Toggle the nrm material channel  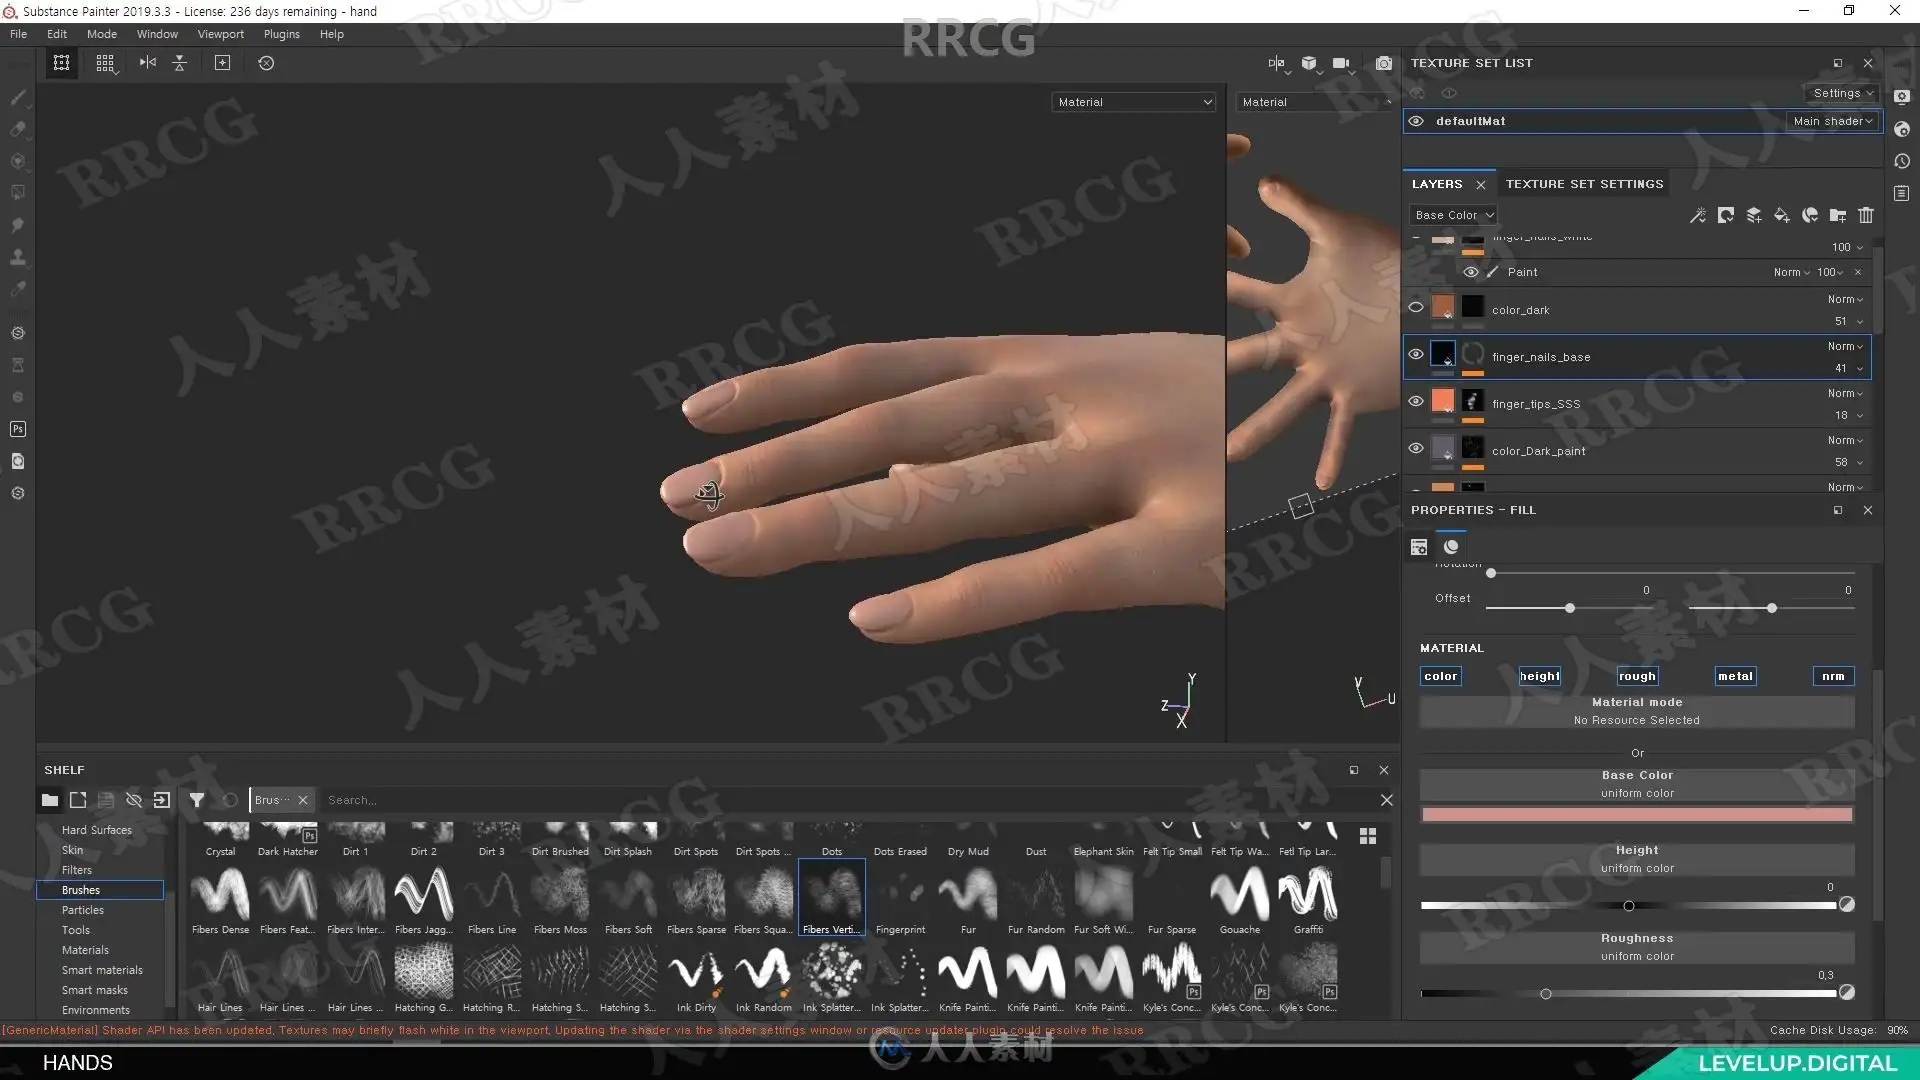tap(1834, 677)
